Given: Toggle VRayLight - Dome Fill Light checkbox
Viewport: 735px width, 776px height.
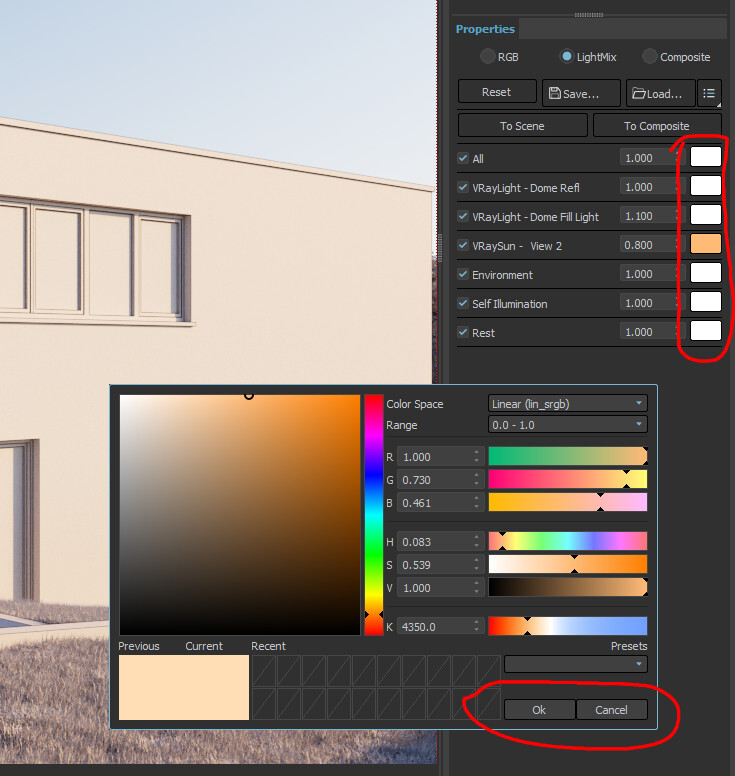Looking at the screenshot, I should (463, 216).
